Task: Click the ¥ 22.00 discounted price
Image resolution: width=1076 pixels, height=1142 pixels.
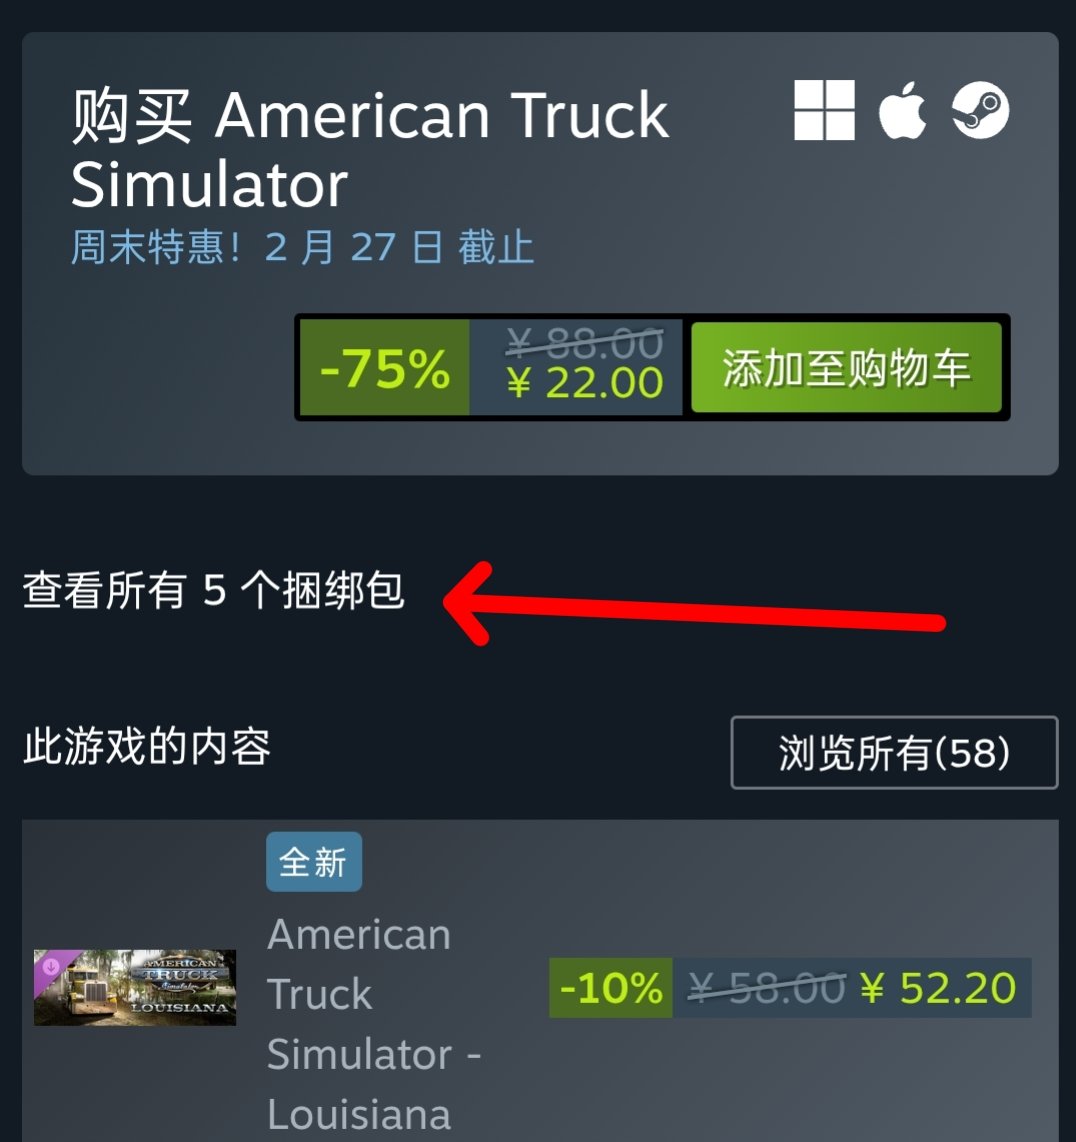Action: tap(586, 382)
